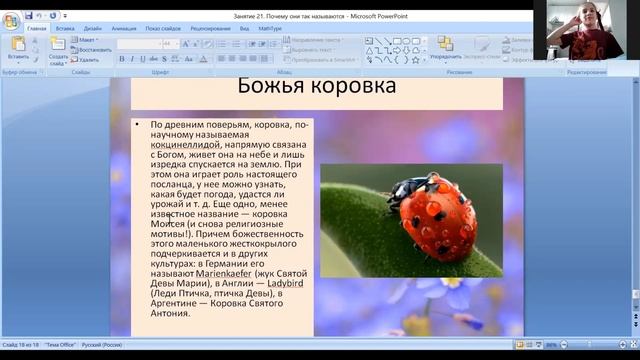Open the columns button in paragraph group
Viewport: 640px width, 360px height.
tap(265, 59)
